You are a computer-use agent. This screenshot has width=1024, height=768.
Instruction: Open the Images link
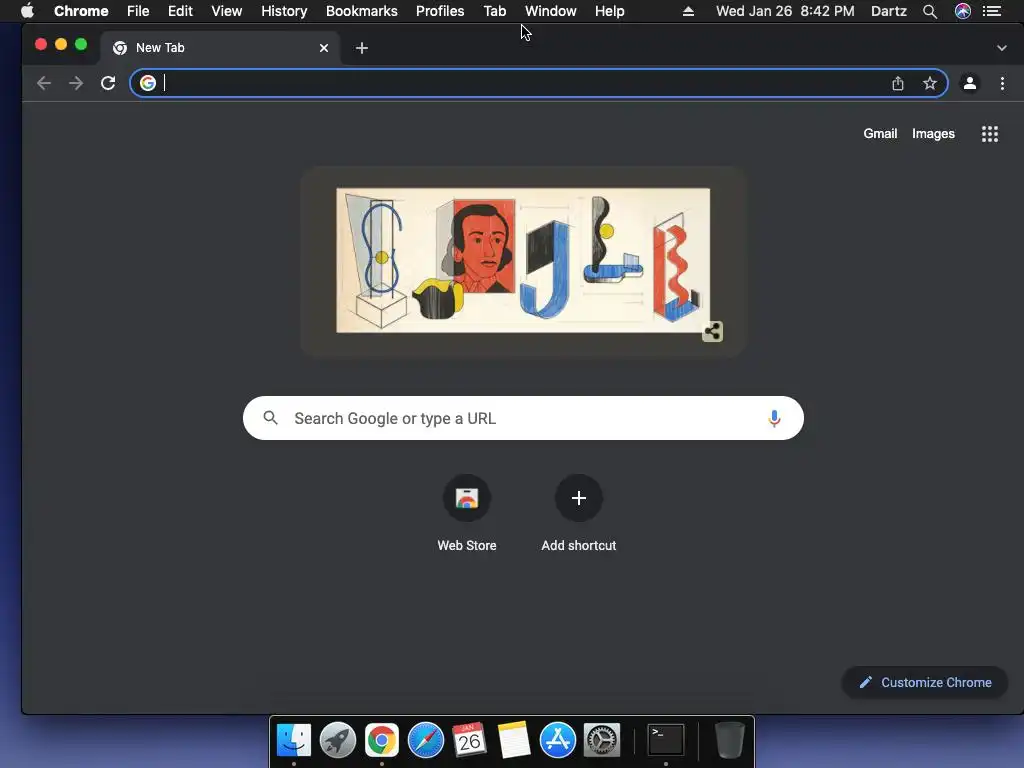(x=933, y=133)
